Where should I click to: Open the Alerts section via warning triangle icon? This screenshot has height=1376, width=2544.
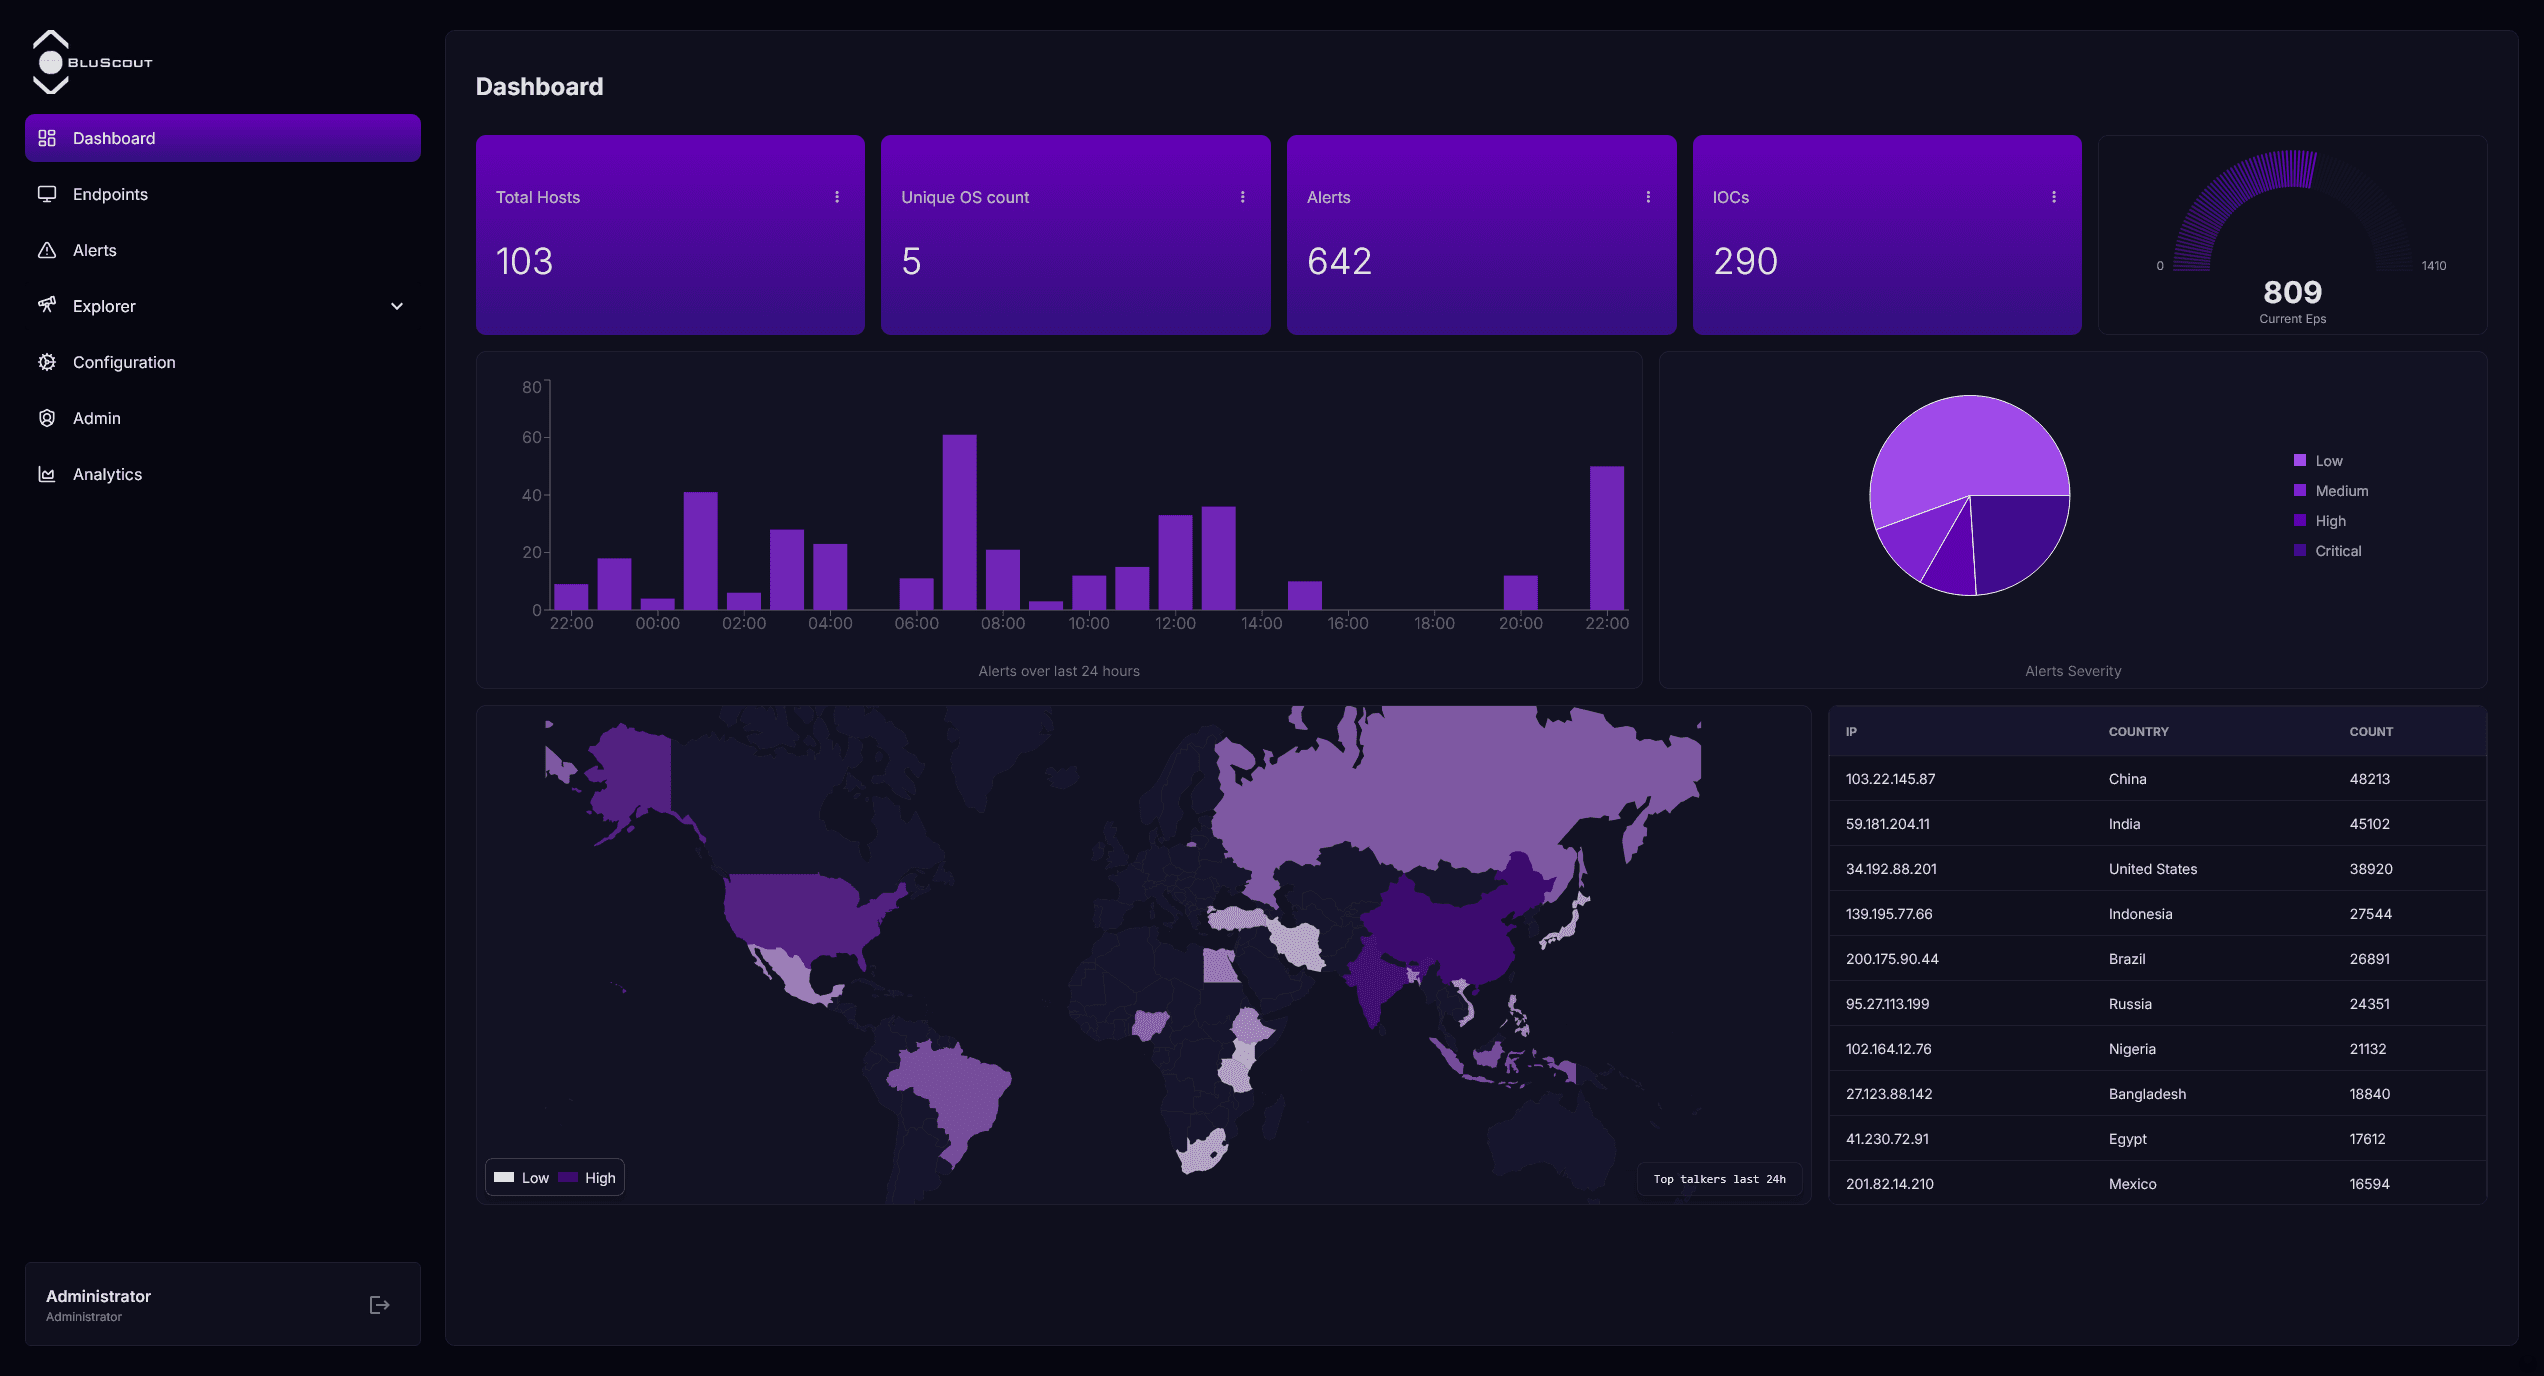tap(47, 250)
